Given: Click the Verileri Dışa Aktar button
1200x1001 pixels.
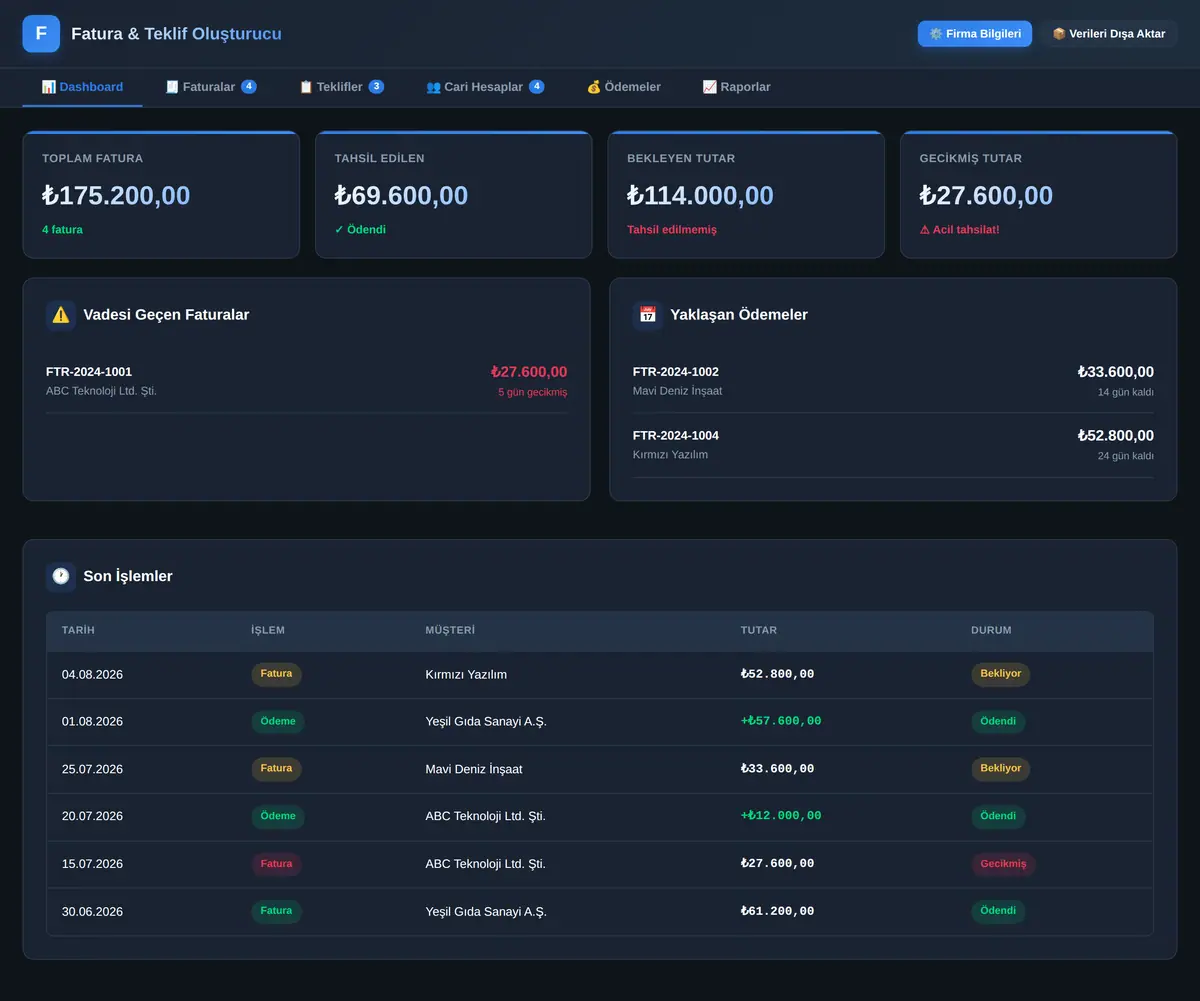Looking at the screenshot, I should (1109, 34).
